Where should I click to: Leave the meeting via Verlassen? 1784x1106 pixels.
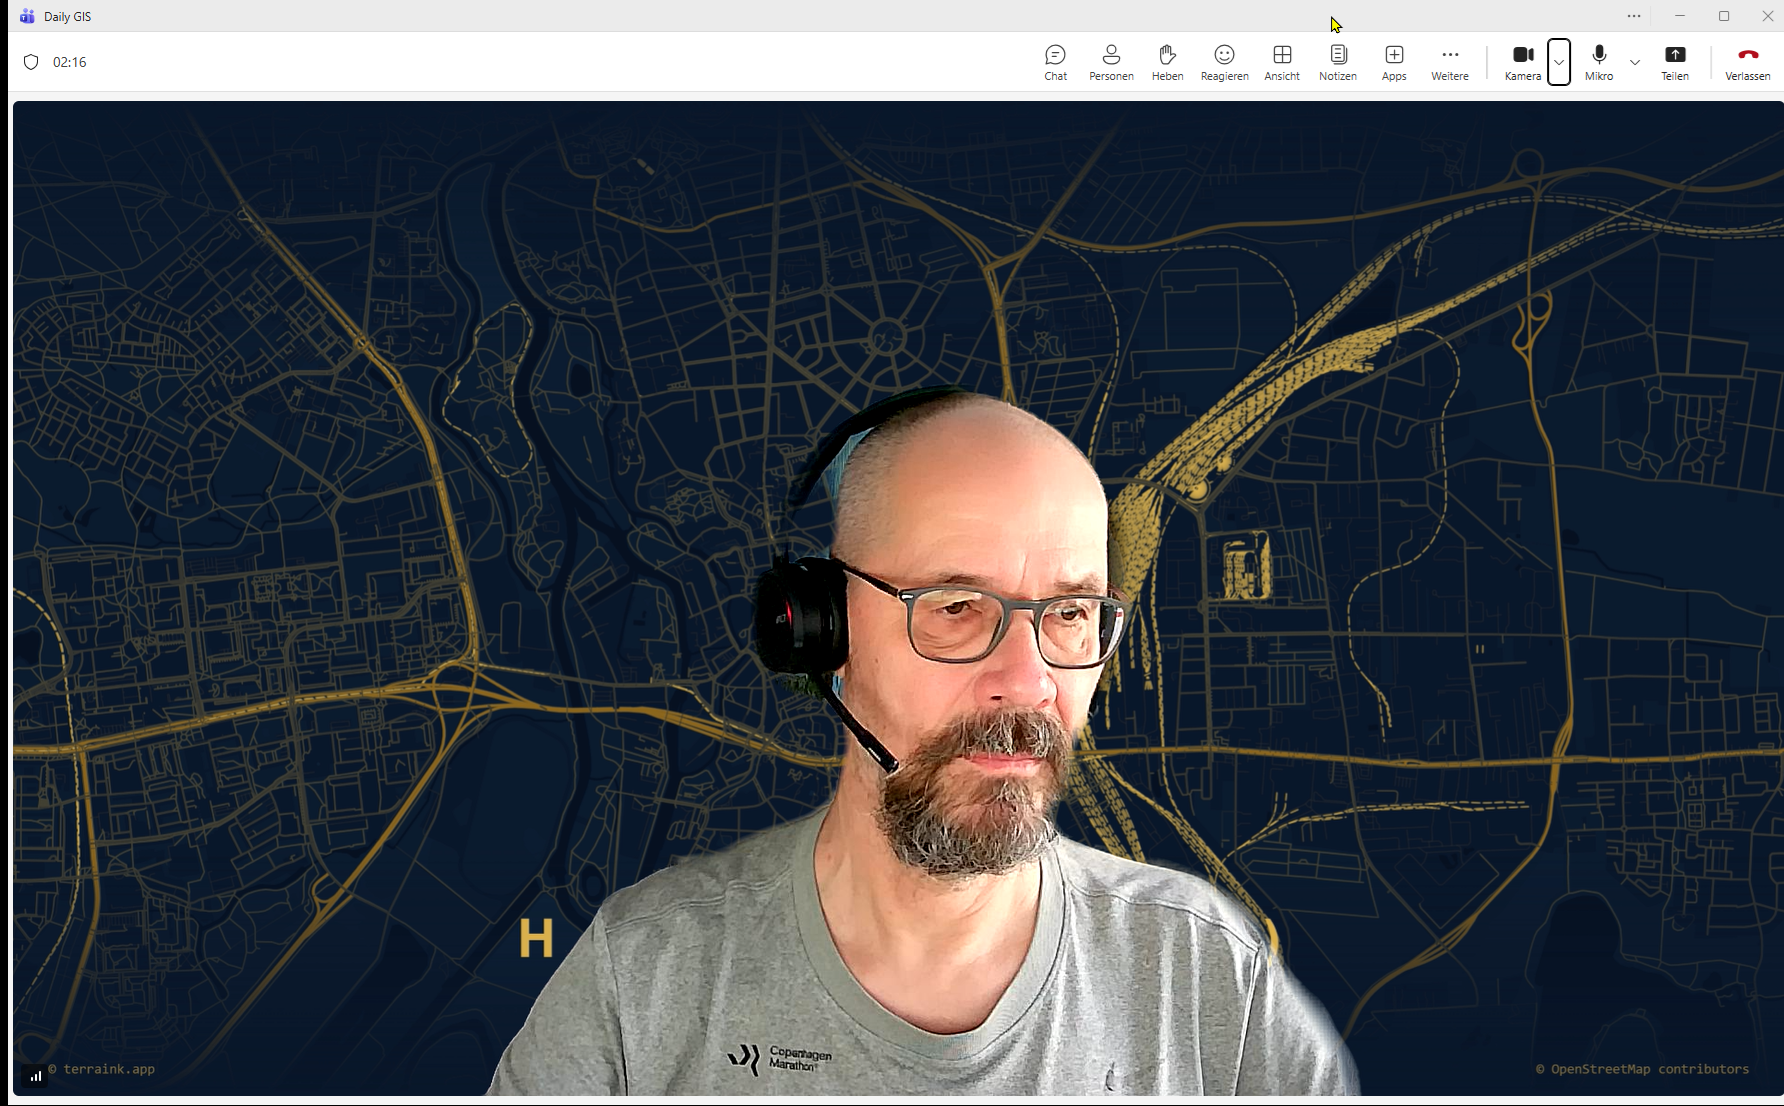pyautogui.click(x=1747, y=62)
